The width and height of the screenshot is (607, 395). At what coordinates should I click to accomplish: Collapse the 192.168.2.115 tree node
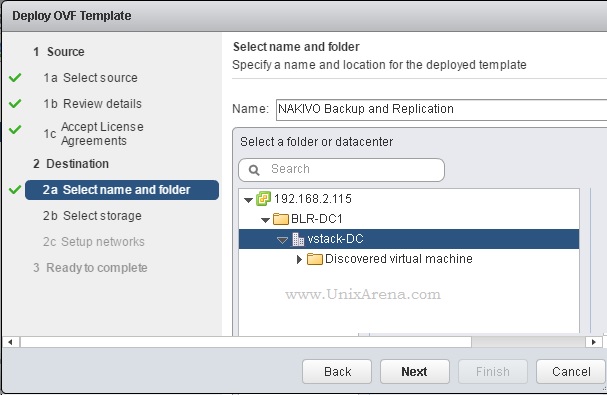coord(249,200)
